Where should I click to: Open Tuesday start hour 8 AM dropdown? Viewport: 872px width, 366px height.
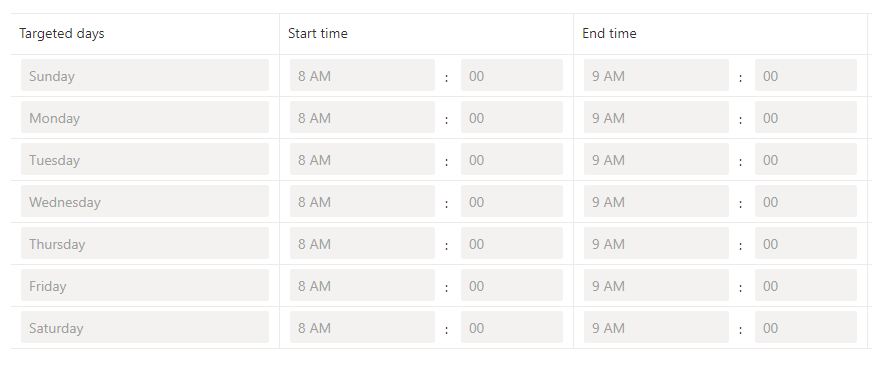pyautogui.click(x=362, y=159)
